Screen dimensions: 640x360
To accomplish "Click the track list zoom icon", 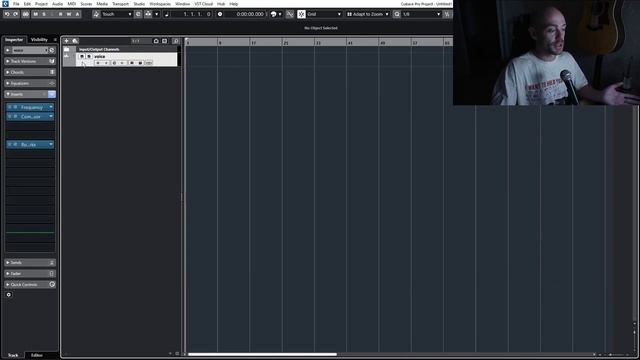I will pyautogui.click(x=176, y=41).
